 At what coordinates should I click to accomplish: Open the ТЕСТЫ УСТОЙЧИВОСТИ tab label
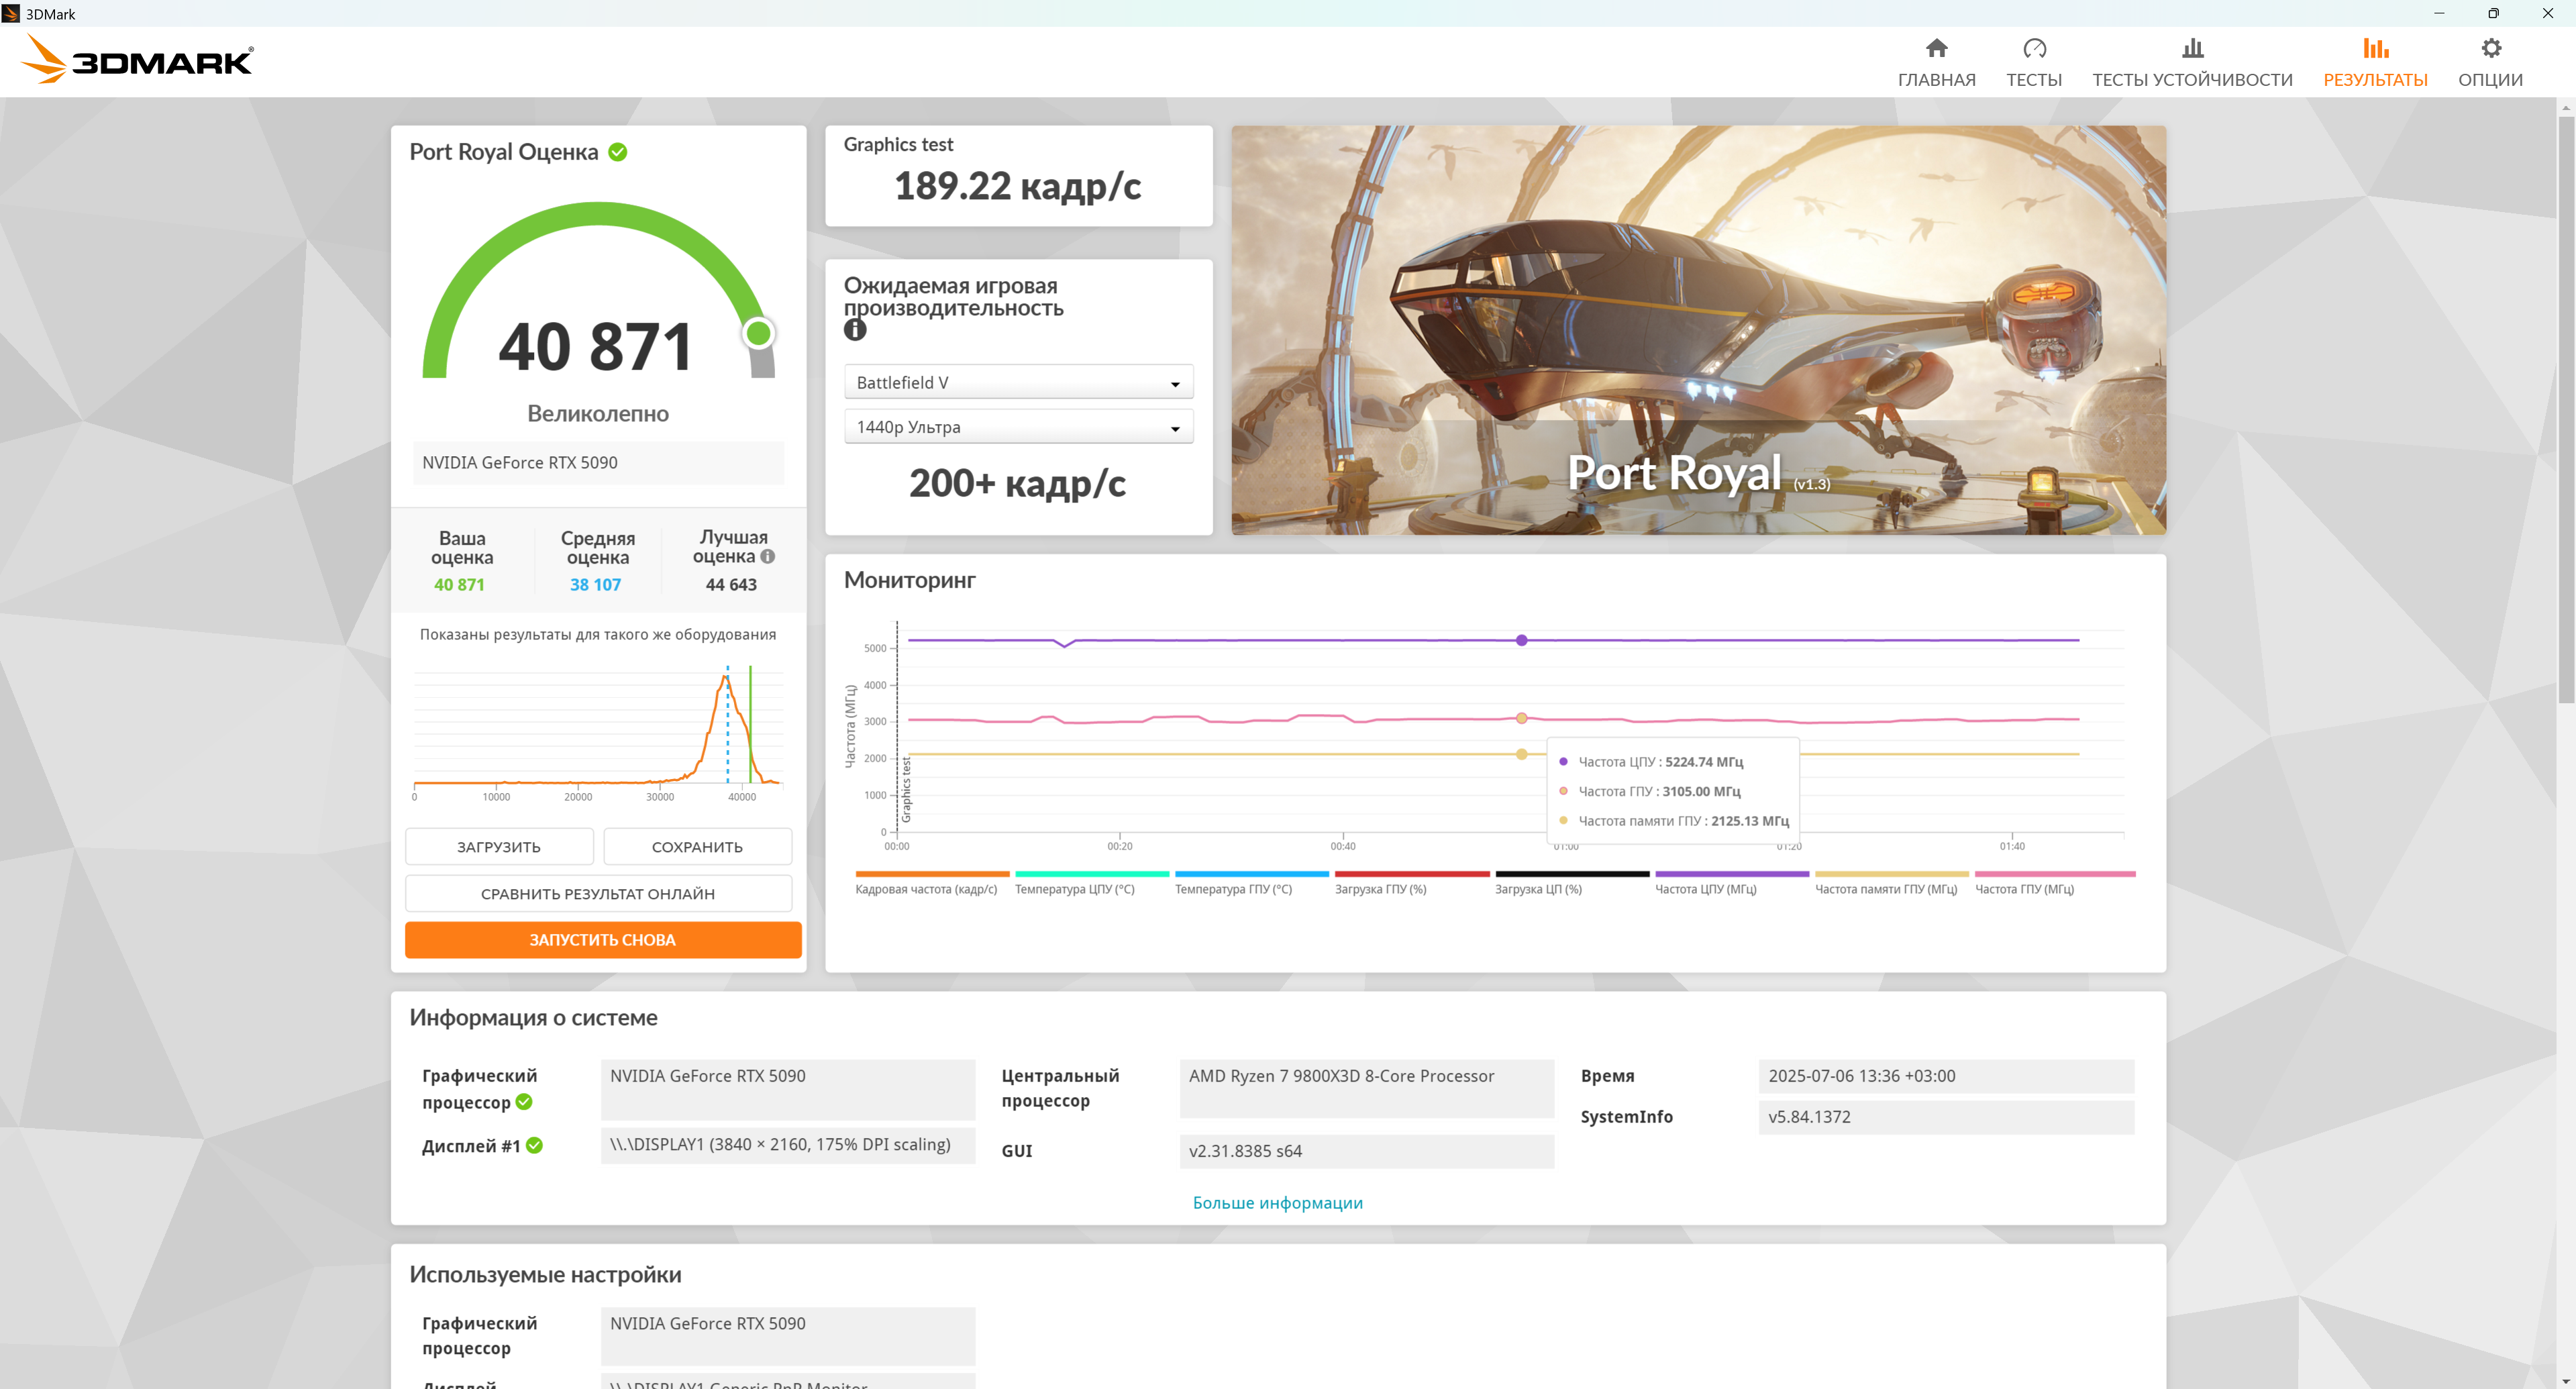pos(2192,80)
